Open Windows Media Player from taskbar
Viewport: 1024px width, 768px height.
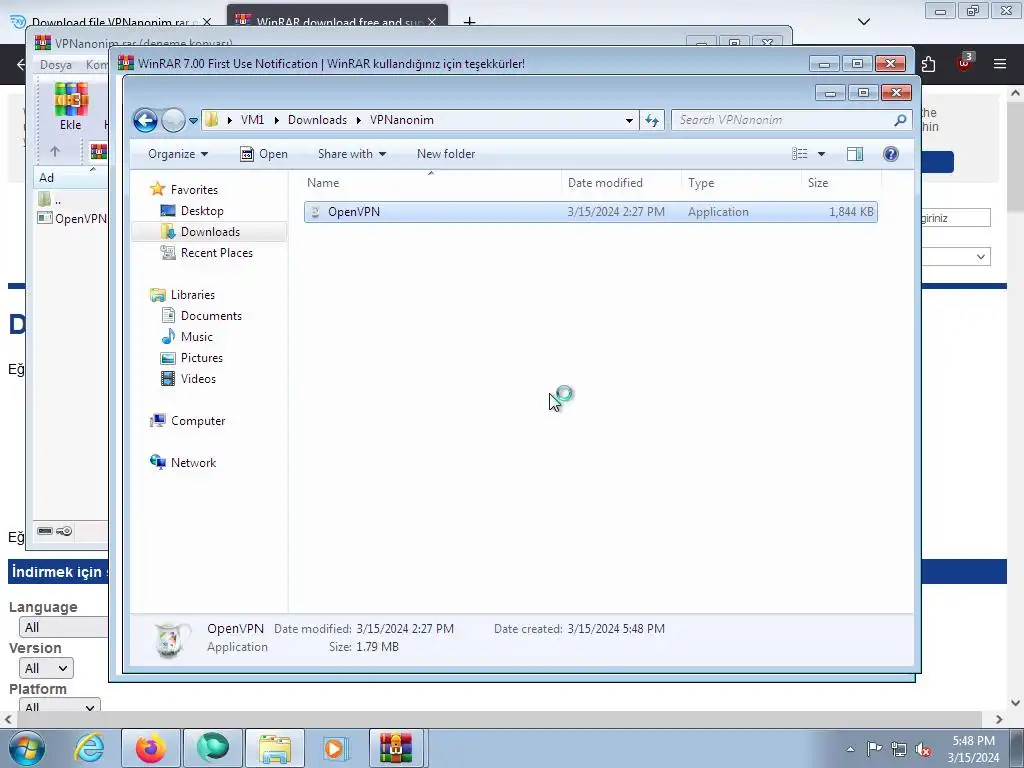[334, 748]
